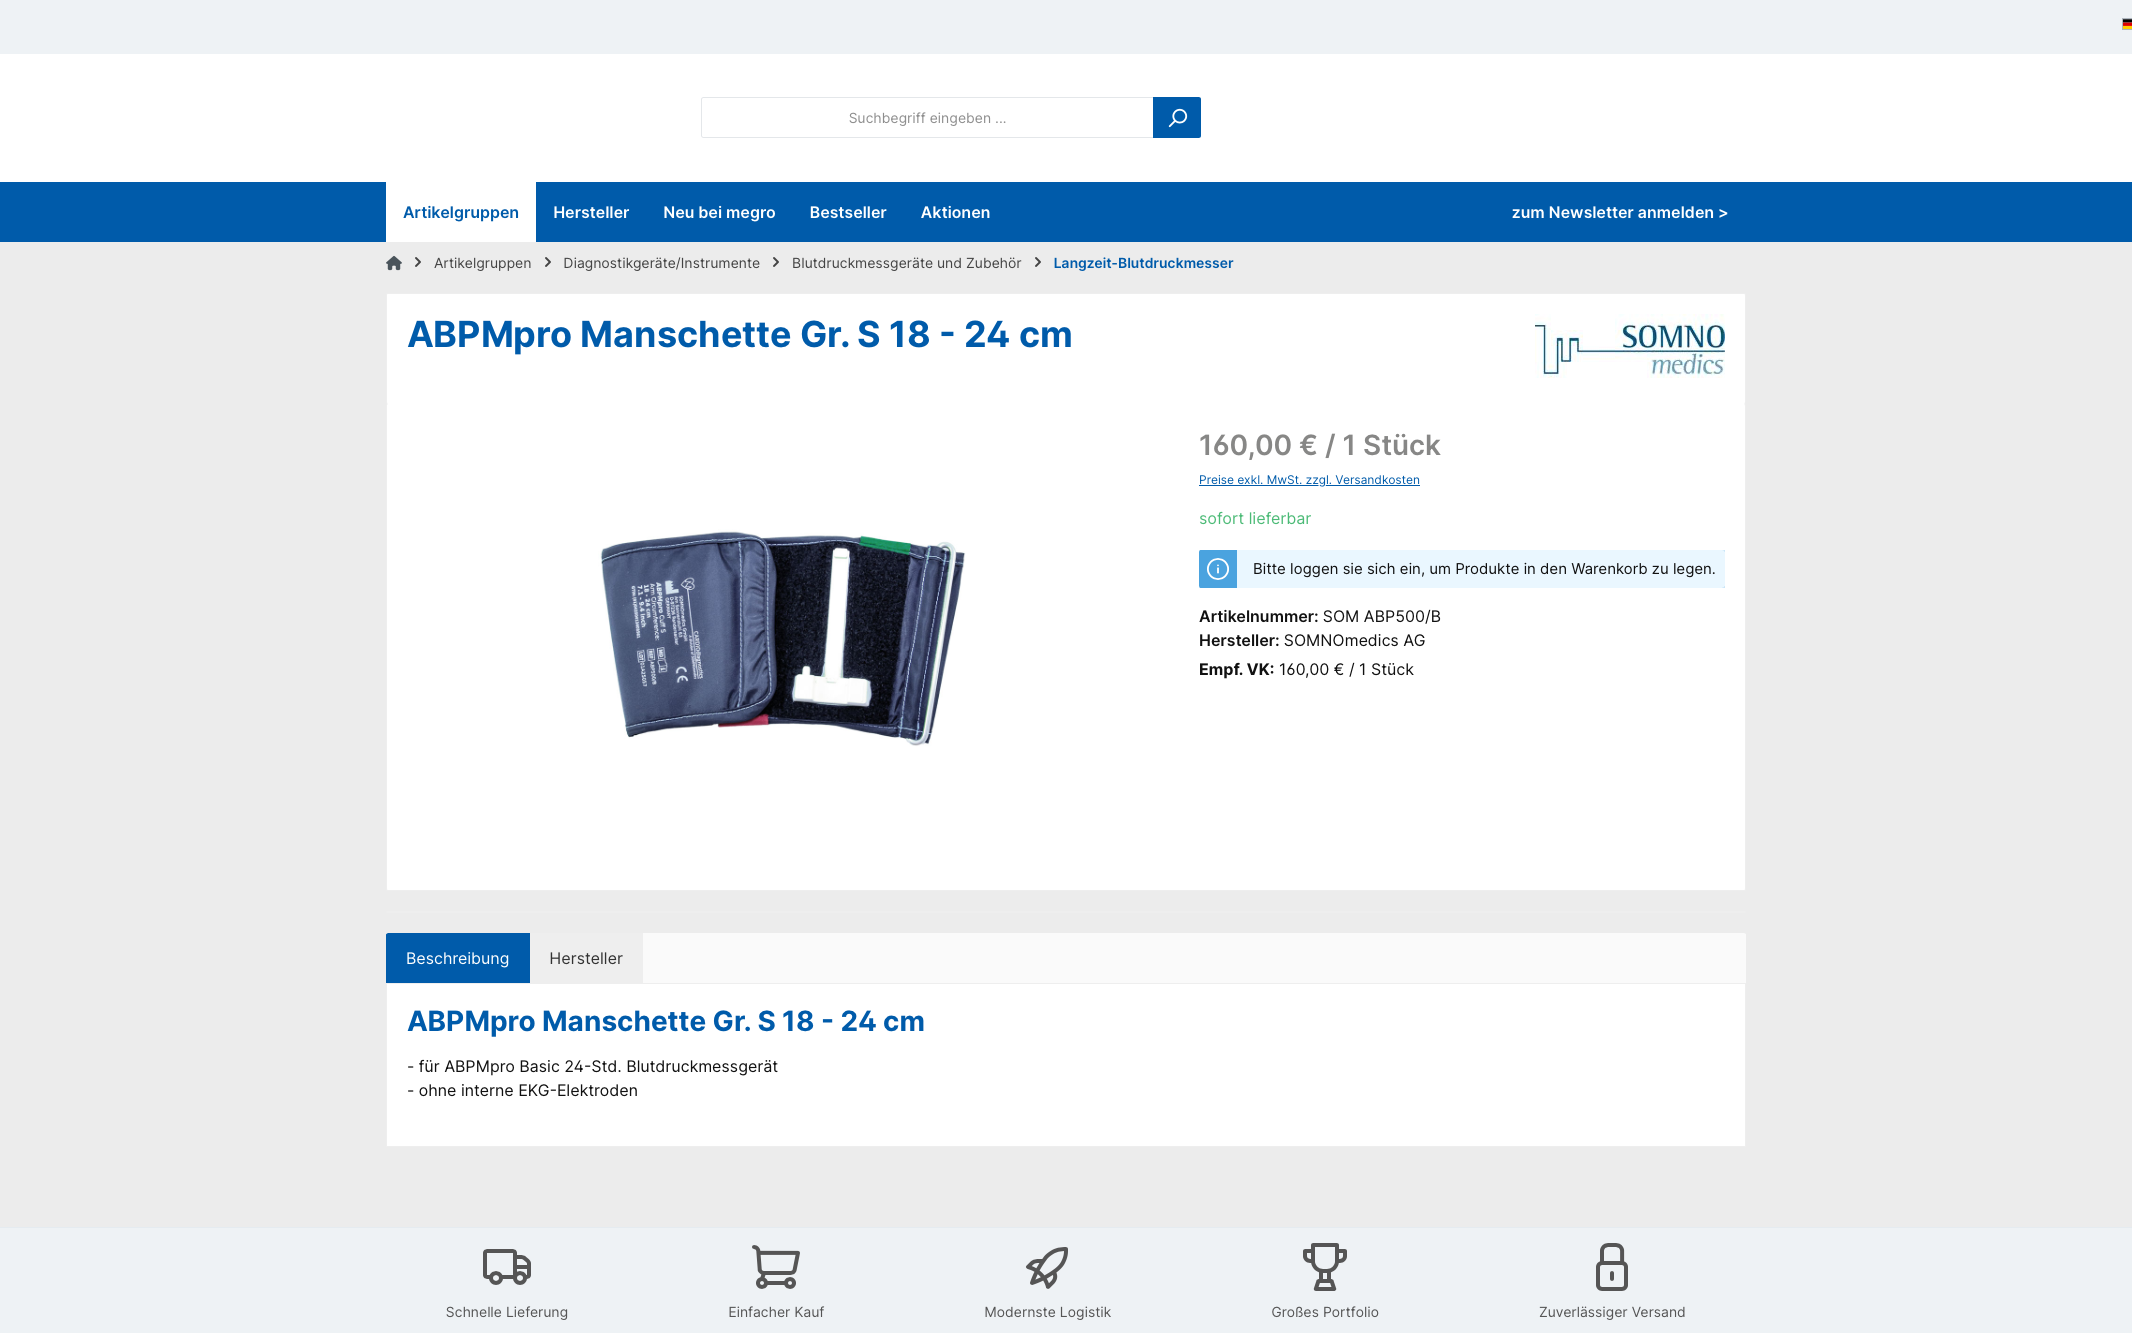Go to home via breadcrumb house icon
2132x1333 pixels.
click(x=394, y=263)
